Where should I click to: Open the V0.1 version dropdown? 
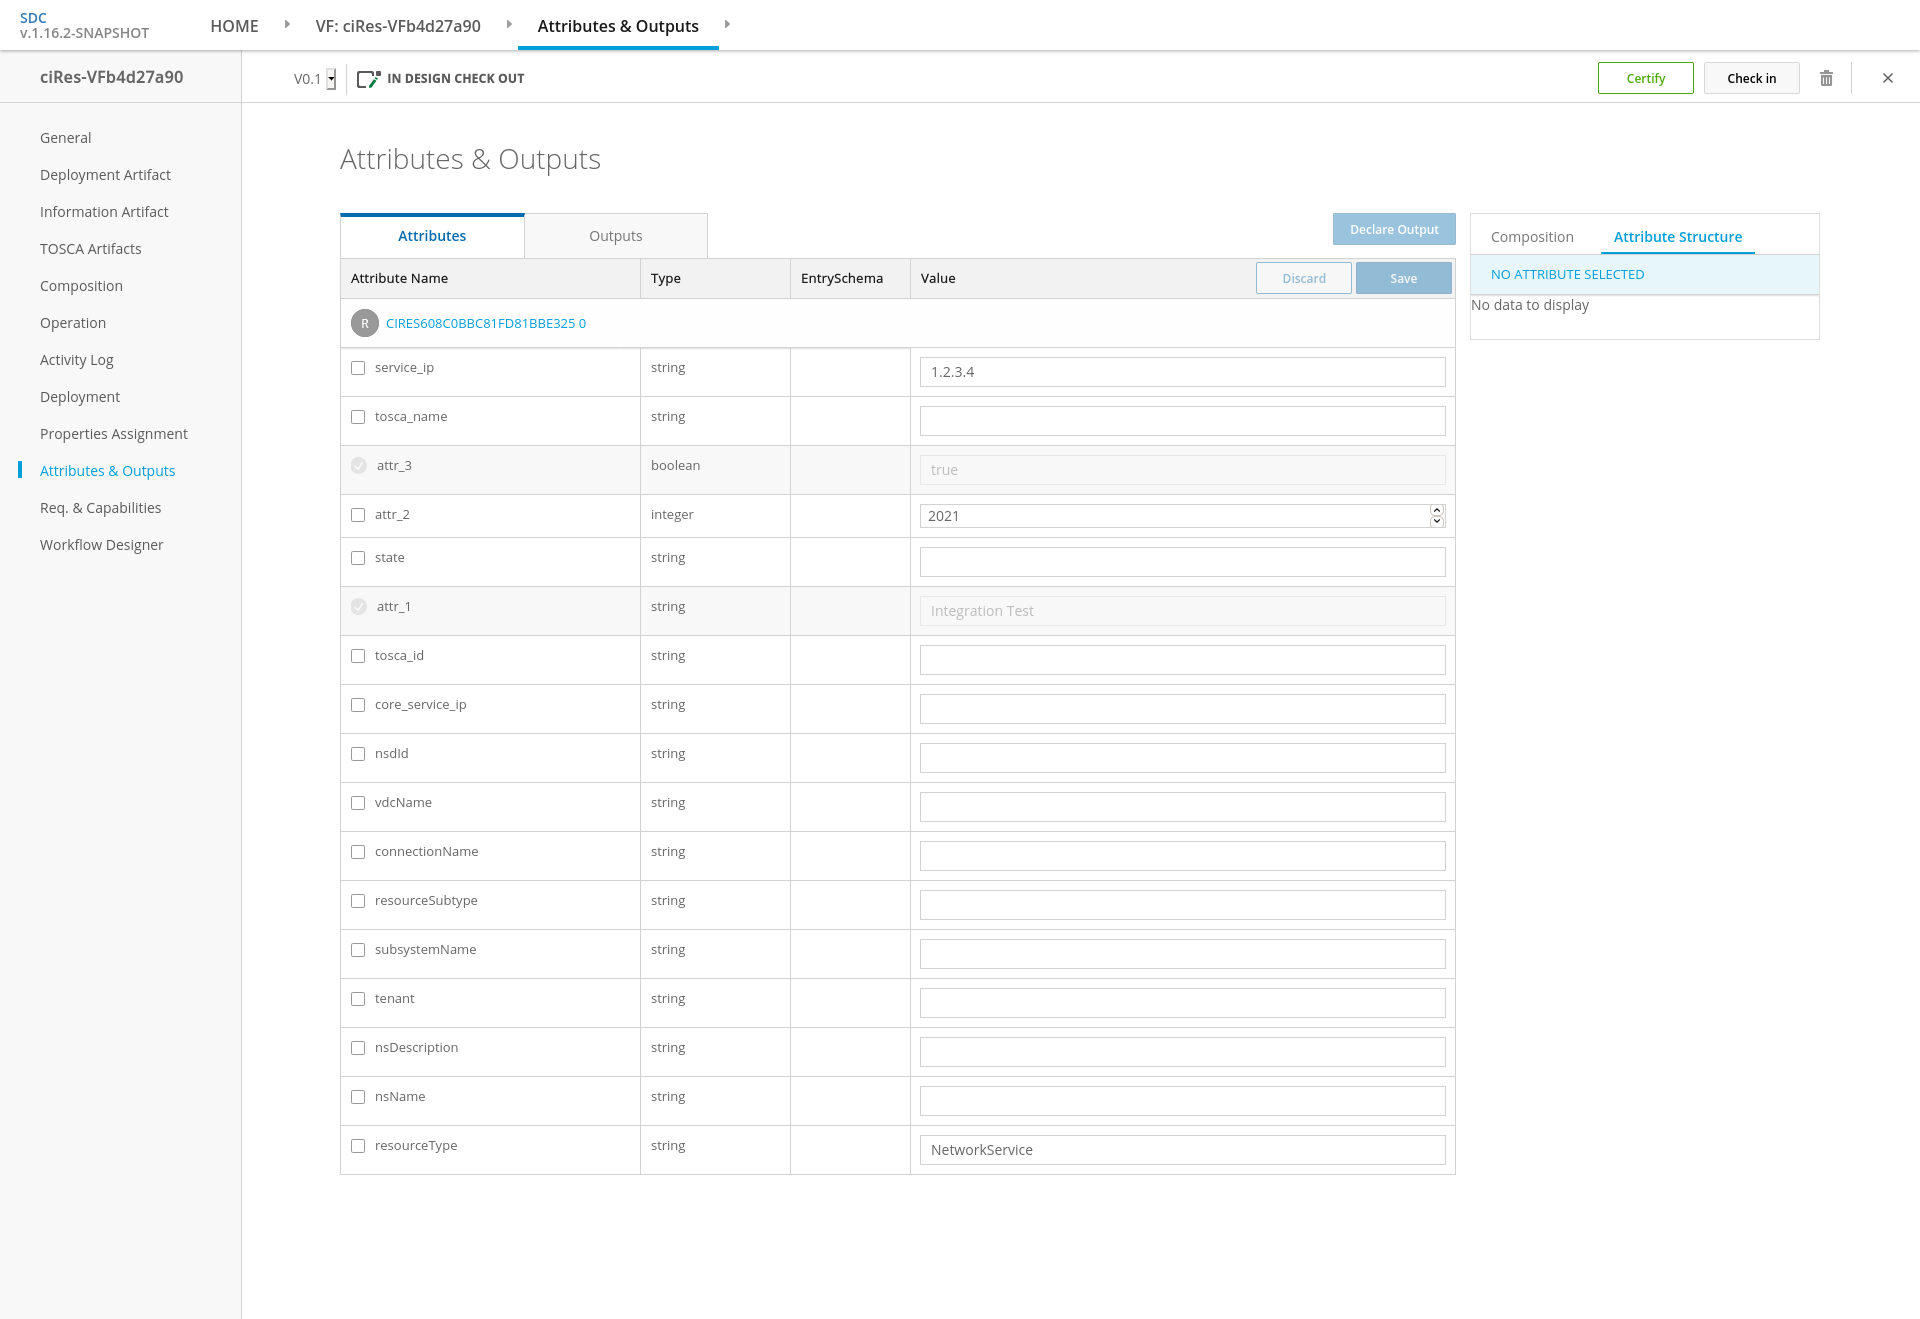coord(331,79)
